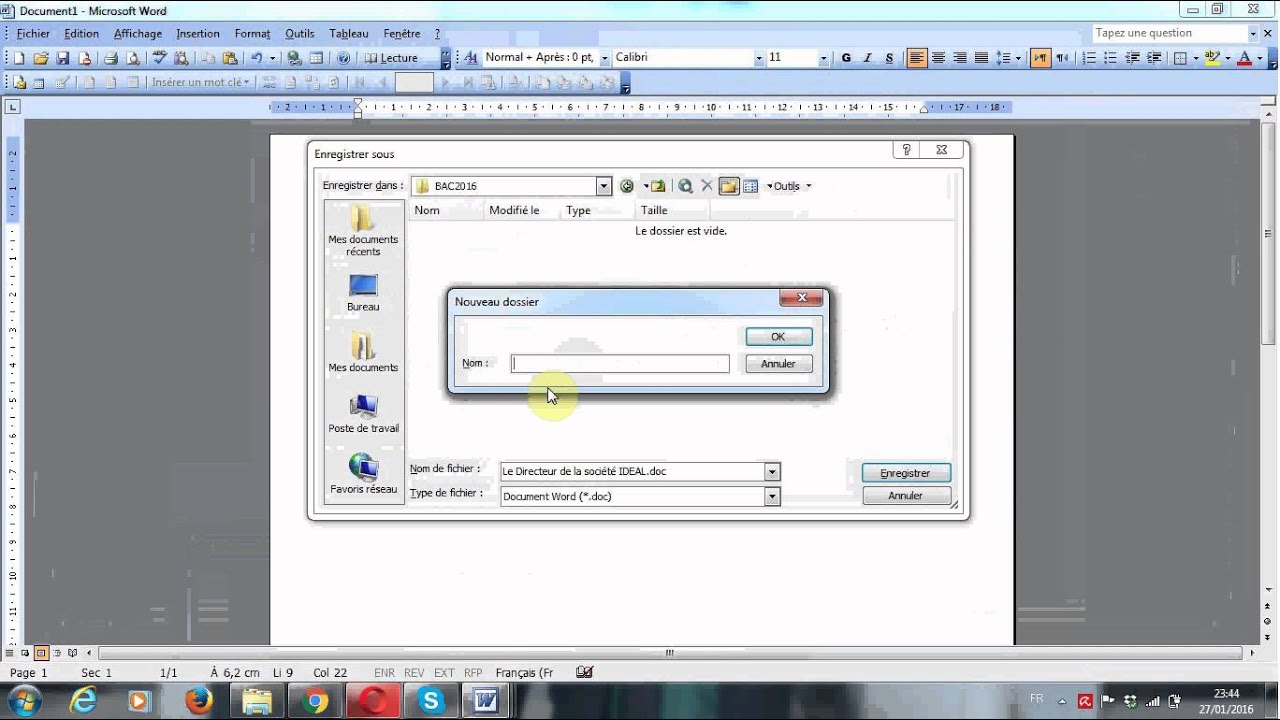Open Mes documents in the places bar

point(363,353)
